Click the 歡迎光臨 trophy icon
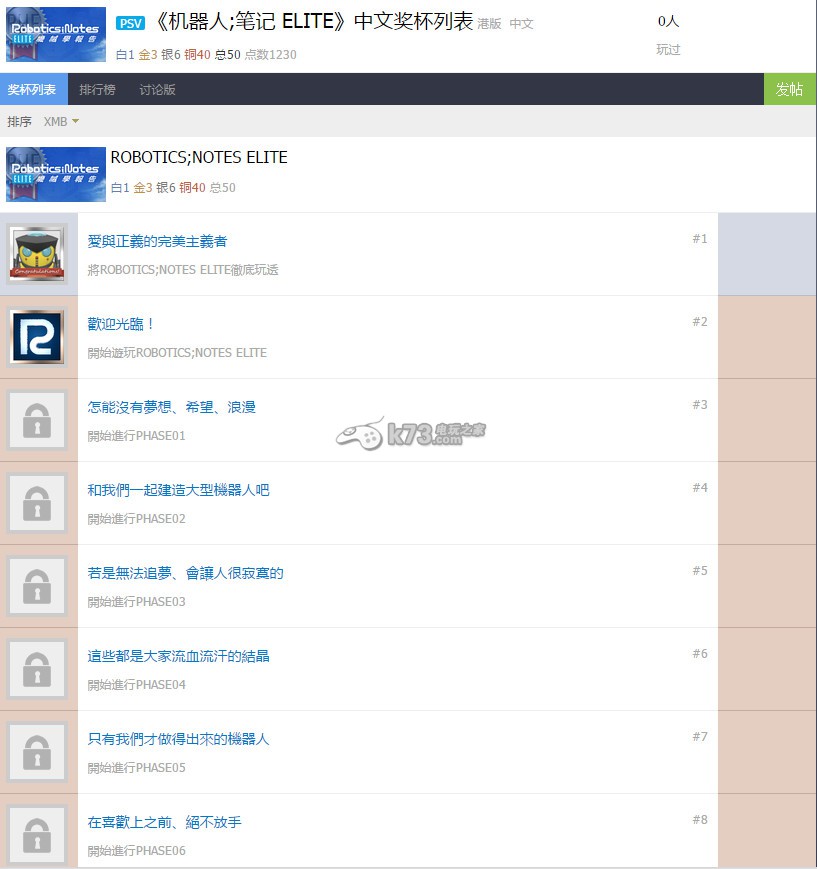The height and width of the screenshot is (869, 817). (x=37, y=336)
